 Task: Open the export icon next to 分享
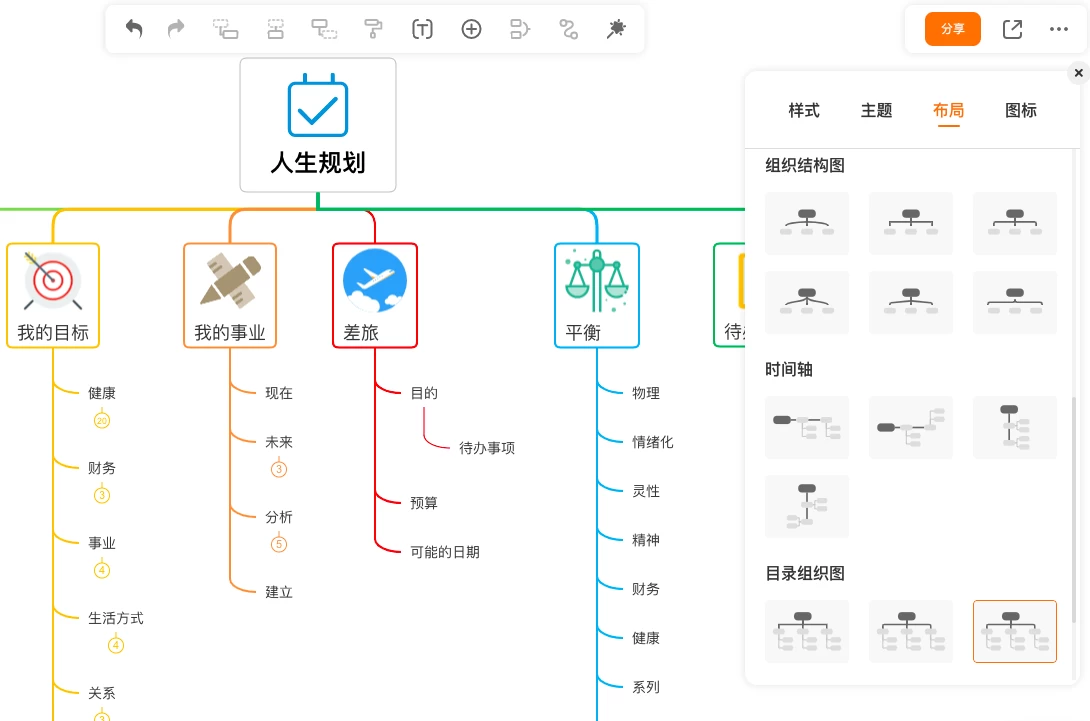(1012, 29)
